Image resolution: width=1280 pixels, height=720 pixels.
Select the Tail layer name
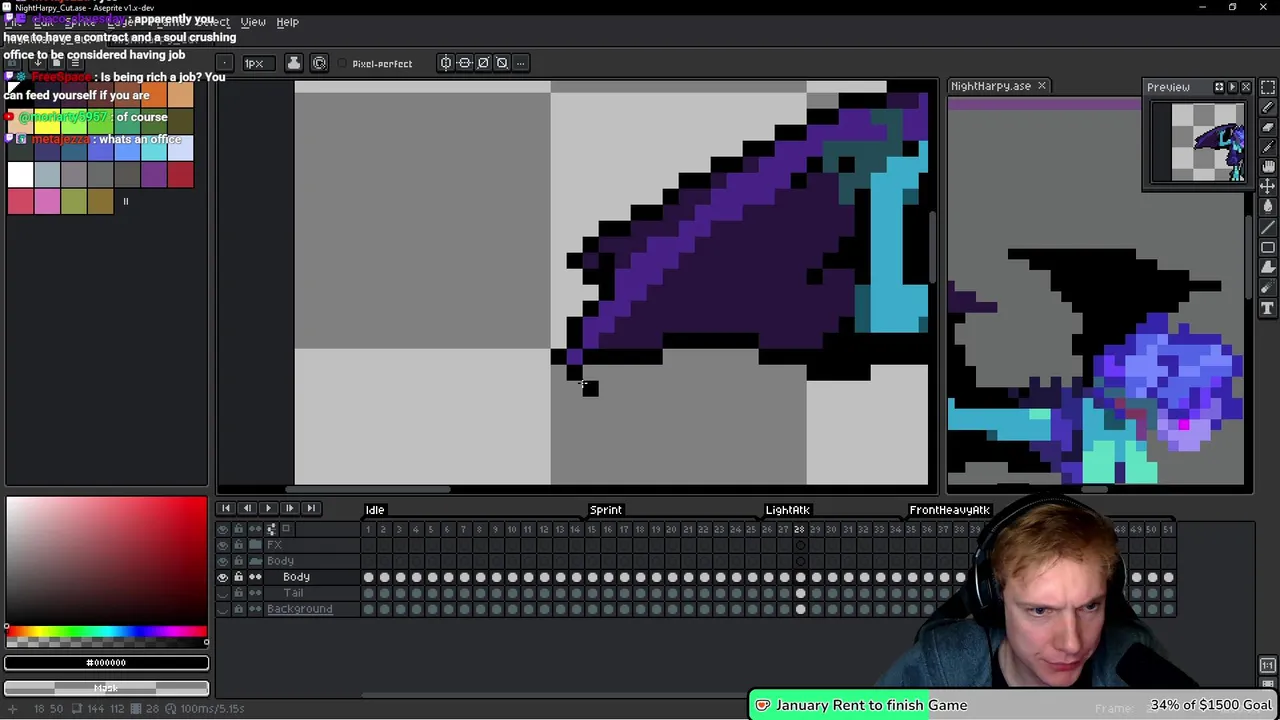(x=293, y=593)
